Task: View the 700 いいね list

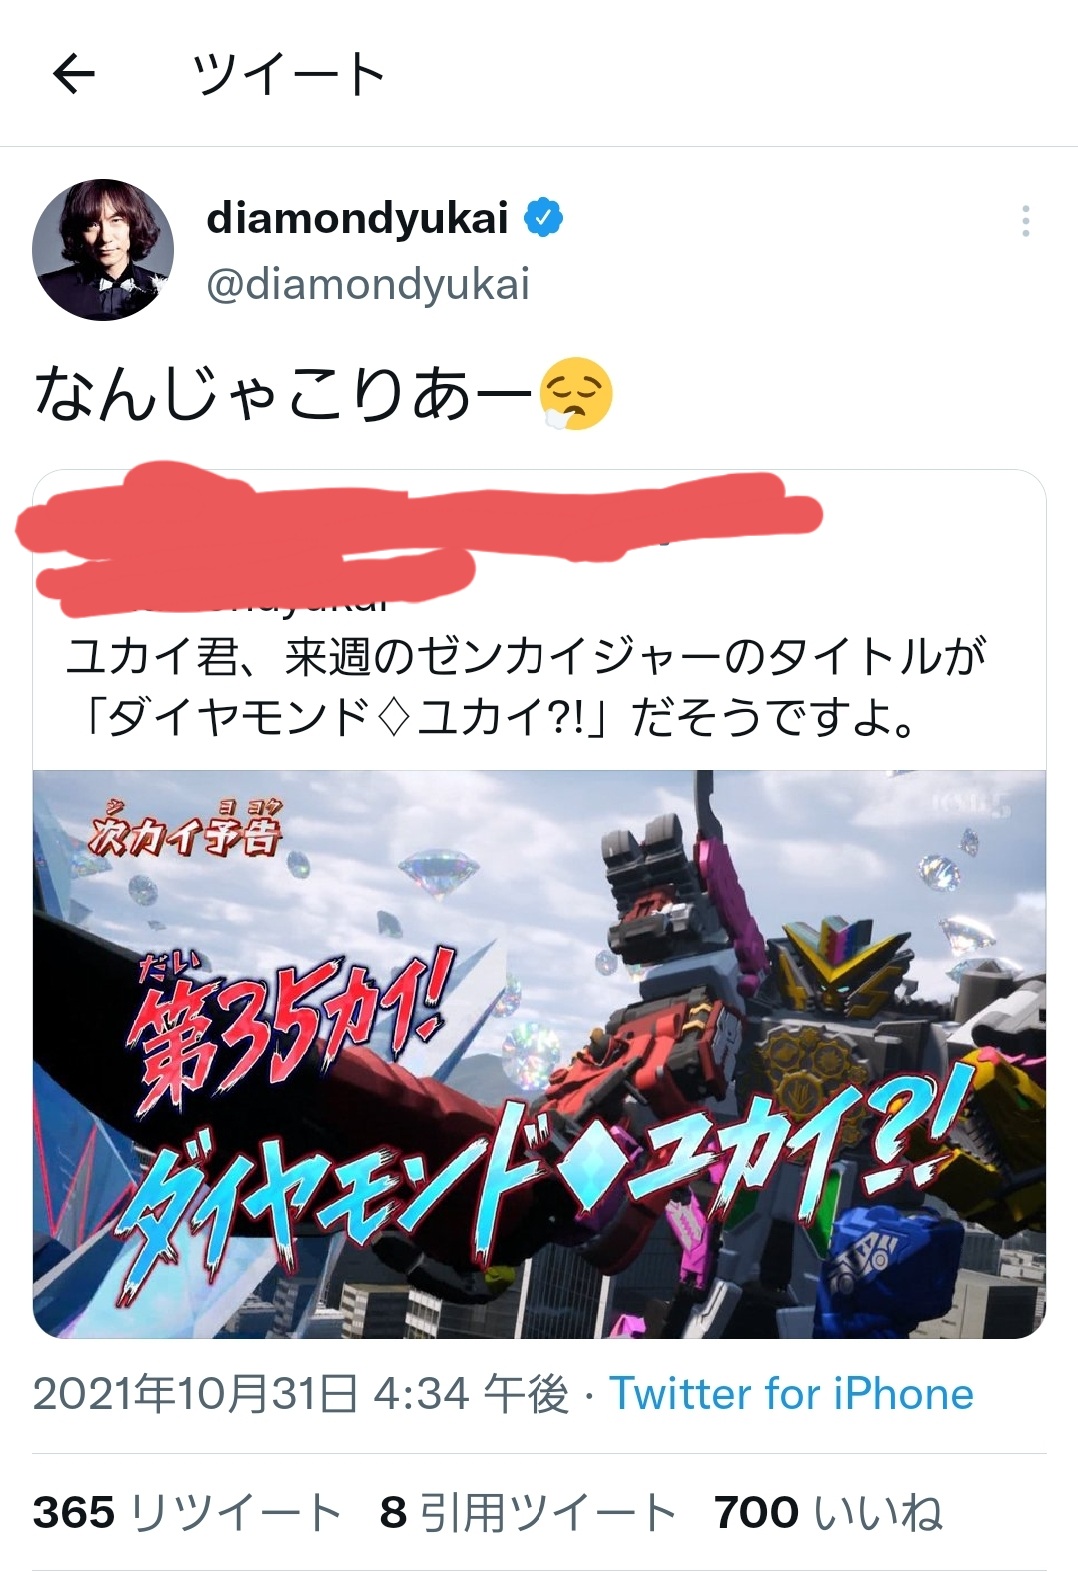Action: tap(828, 1512)
